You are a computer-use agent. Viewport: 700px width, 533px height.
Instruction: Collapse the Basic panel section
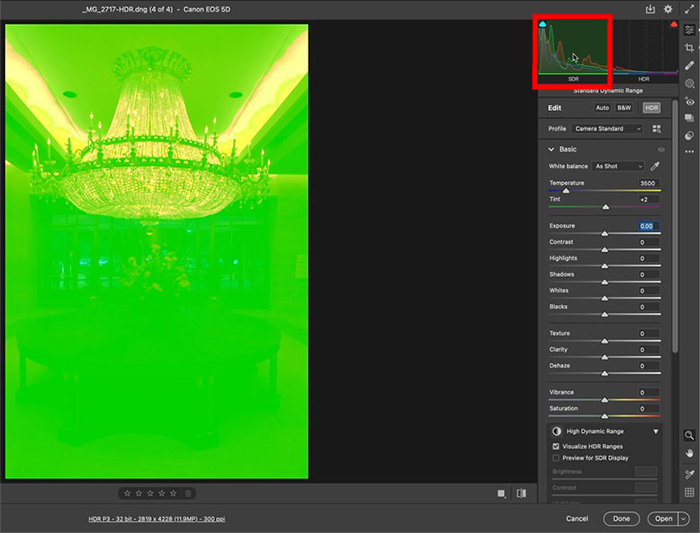click(x=551, y=149)
